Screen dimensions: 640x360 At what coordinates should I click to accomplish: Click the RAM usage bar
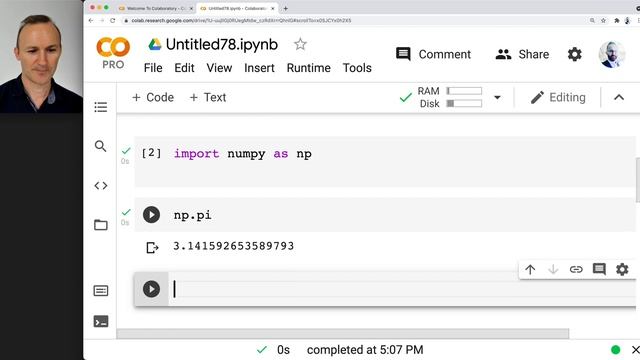click(x=464, y=91)
